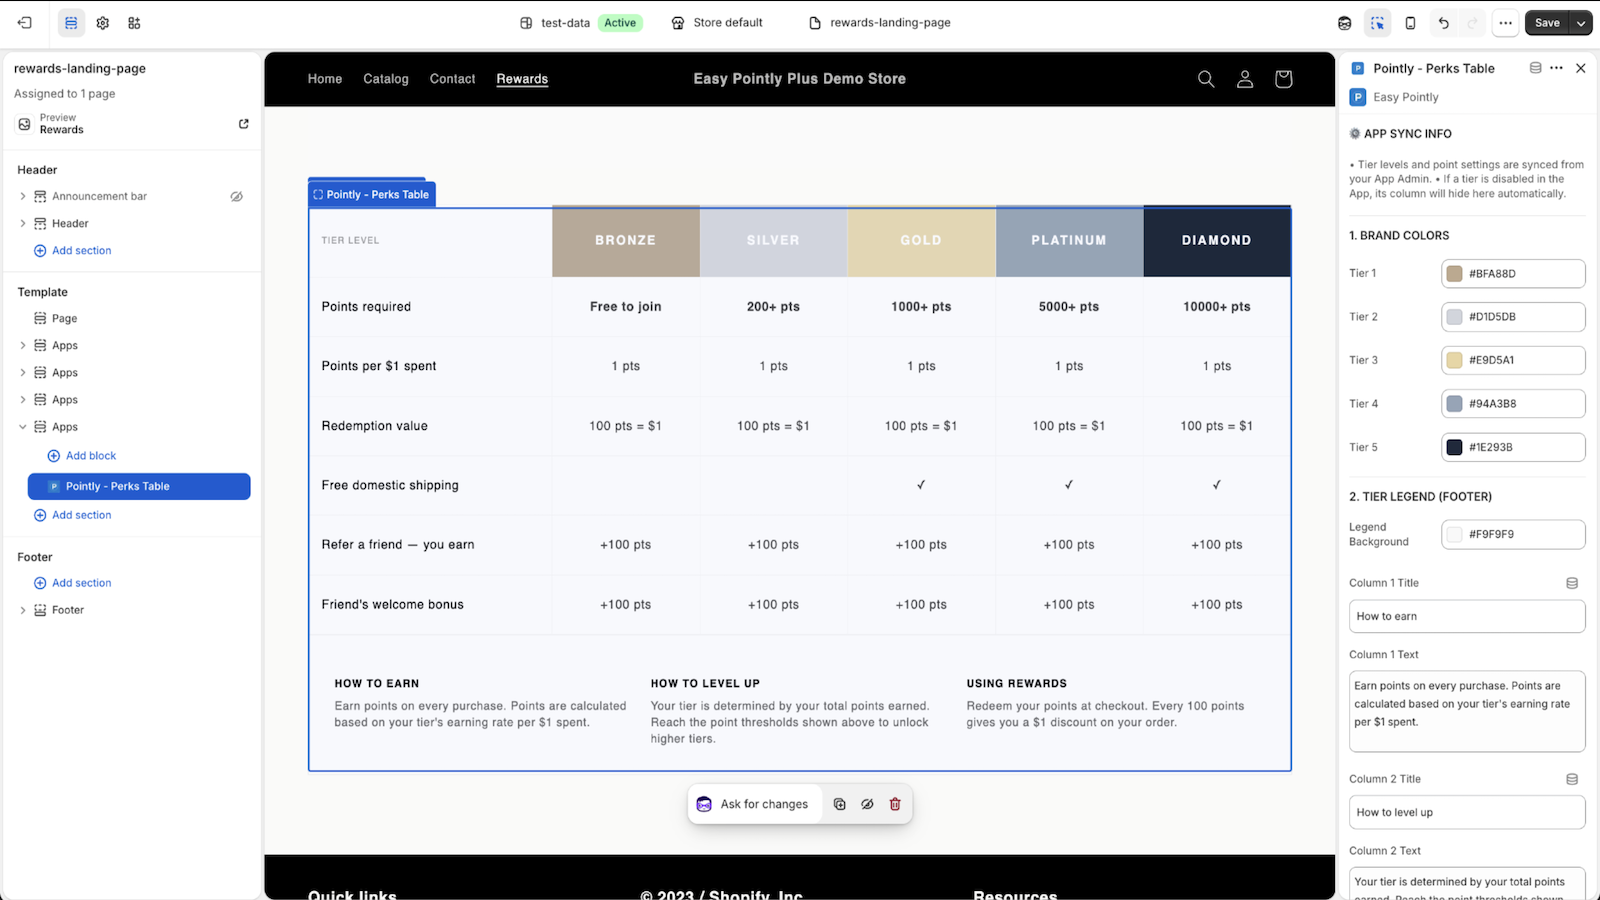Open the cart icon in the store header
The image size is (1600, 900).
point(1284,79)
